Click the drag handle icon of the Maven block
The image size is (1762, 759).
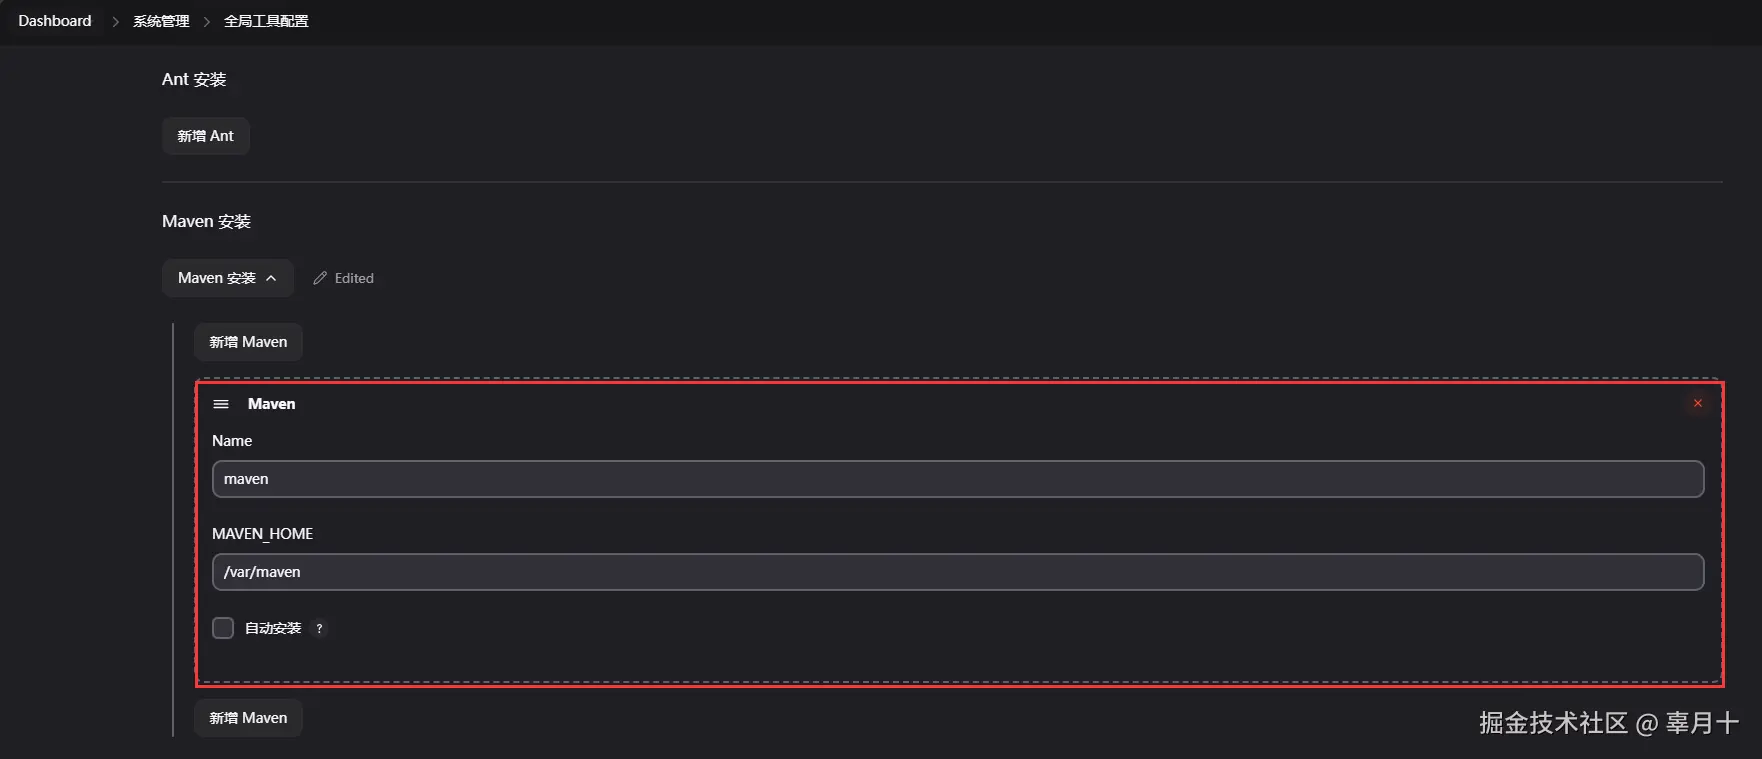pos(221,404)
